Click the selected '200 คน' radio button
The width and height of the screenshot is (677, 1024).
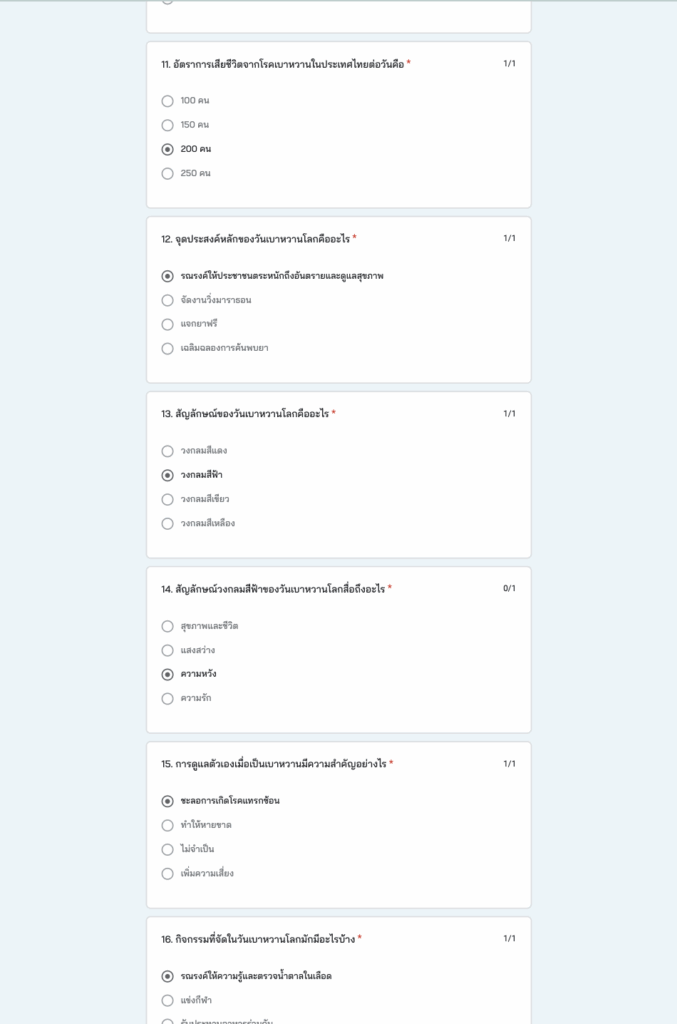(x=167, y=149)
